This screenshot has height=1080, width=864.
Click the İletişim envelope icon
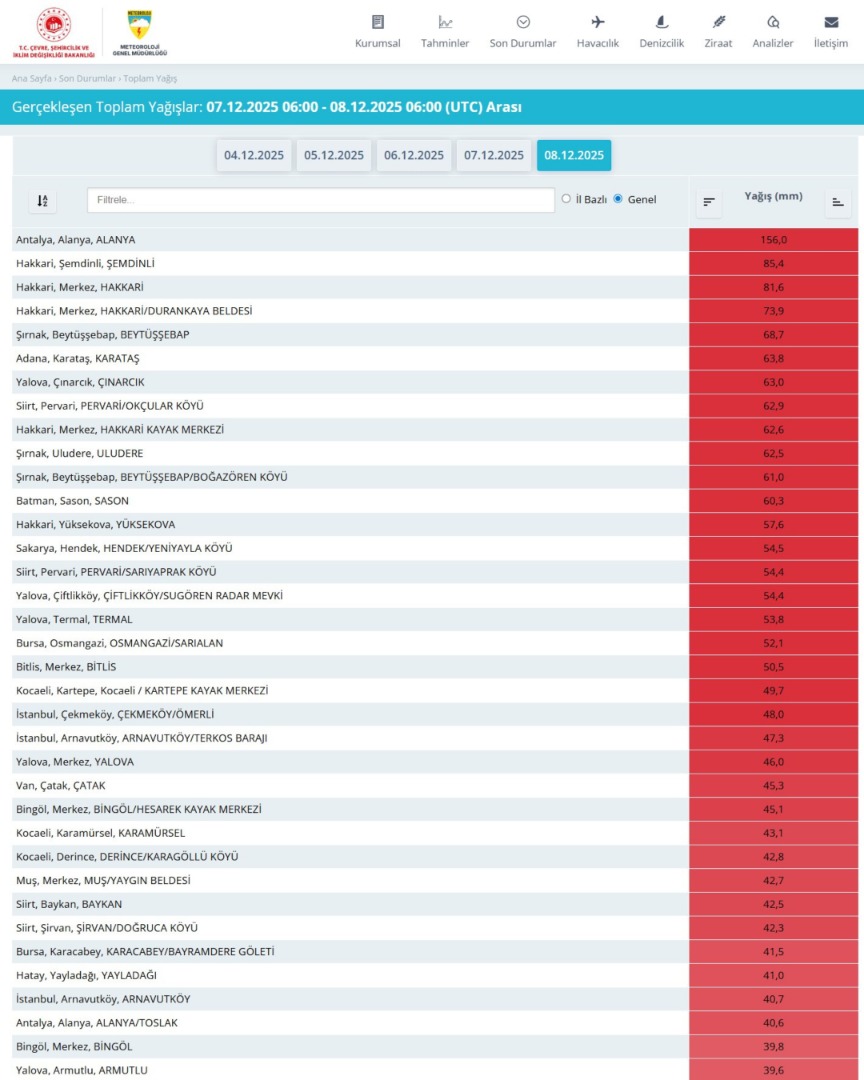point(830,22)
